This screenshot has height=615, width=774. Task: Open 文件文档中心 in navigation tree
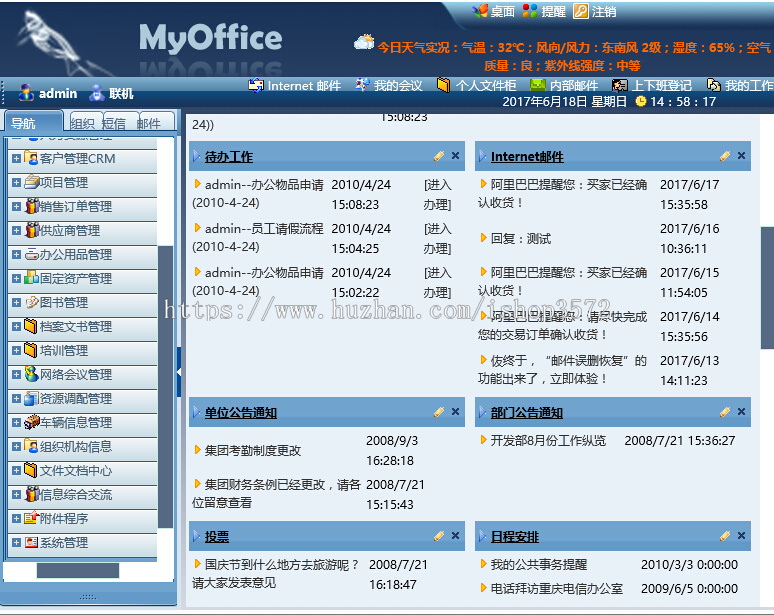click(76, 471)
